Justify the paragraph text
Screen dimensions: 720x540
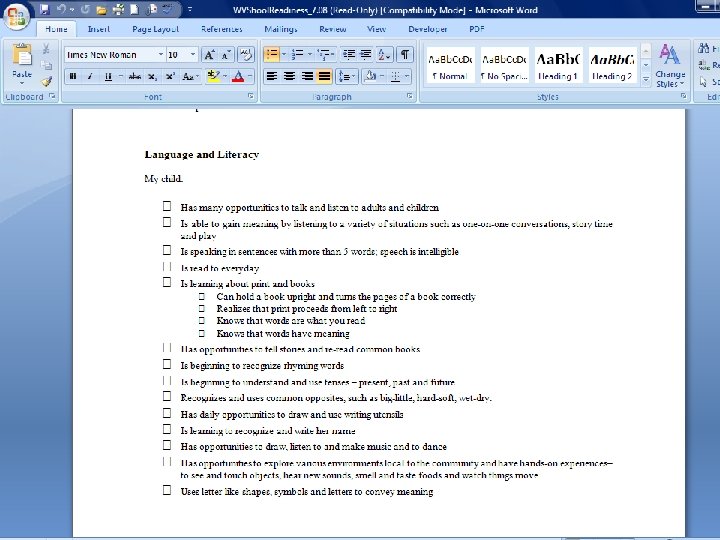click(324, 76)
